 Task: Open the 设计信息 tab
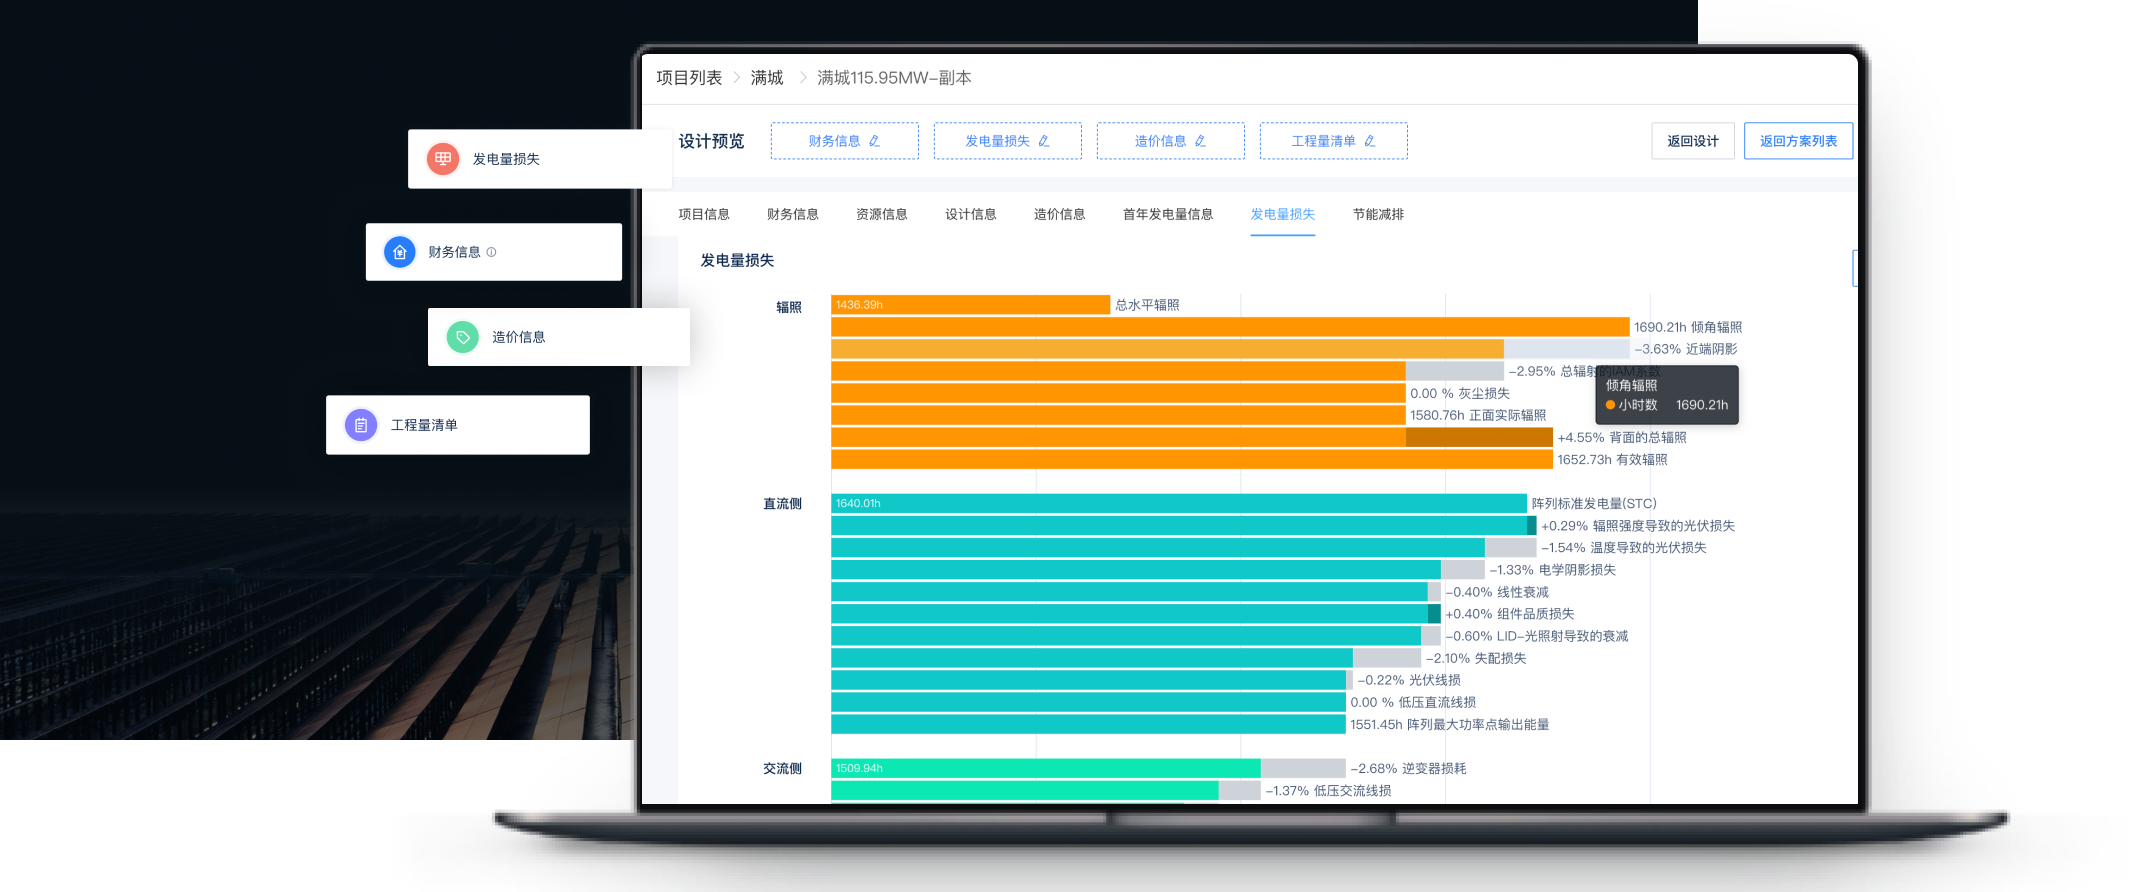(970, 214)
